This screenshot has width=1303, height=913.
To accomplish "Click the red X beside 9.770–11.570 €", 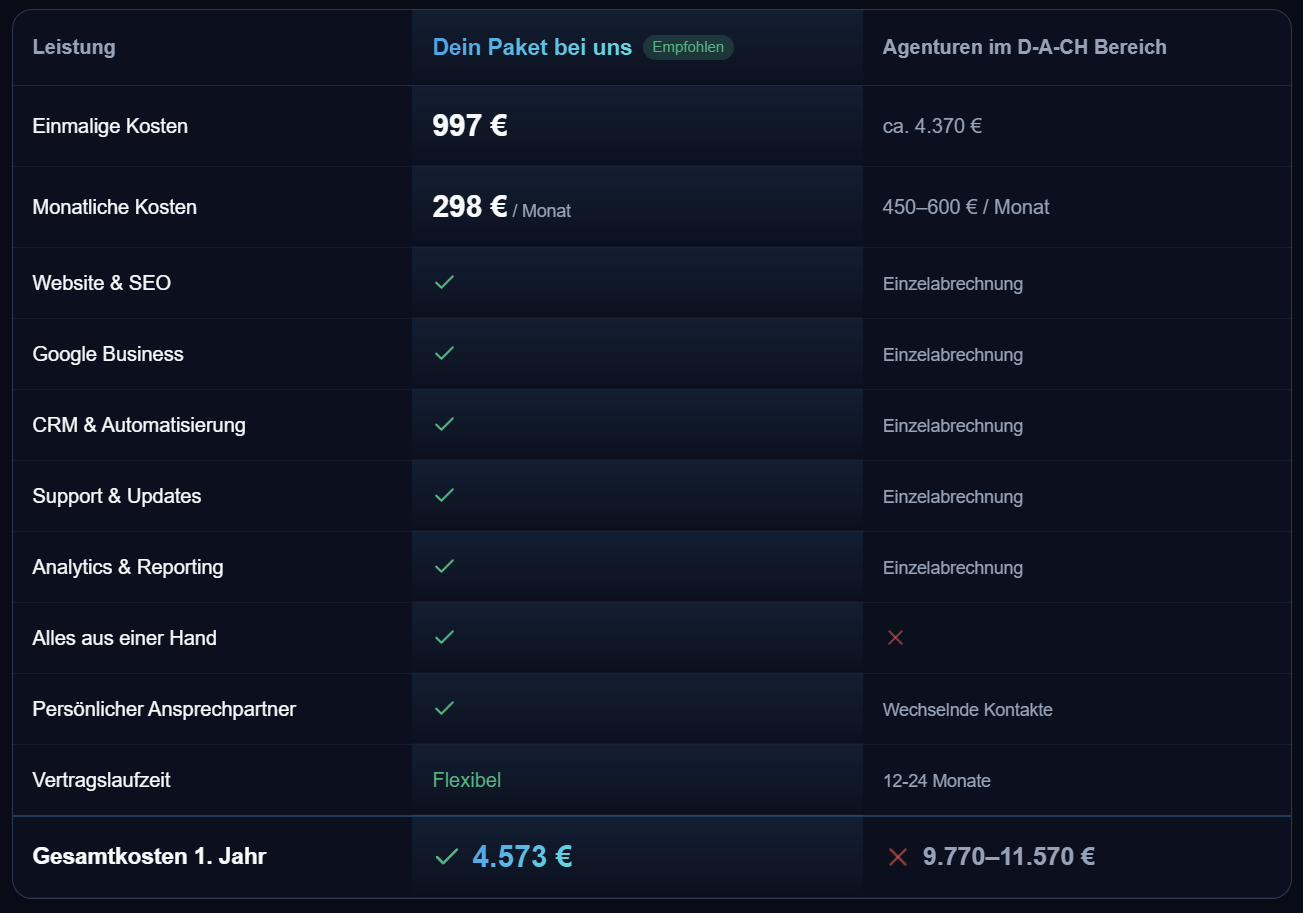I will (897, 857).
